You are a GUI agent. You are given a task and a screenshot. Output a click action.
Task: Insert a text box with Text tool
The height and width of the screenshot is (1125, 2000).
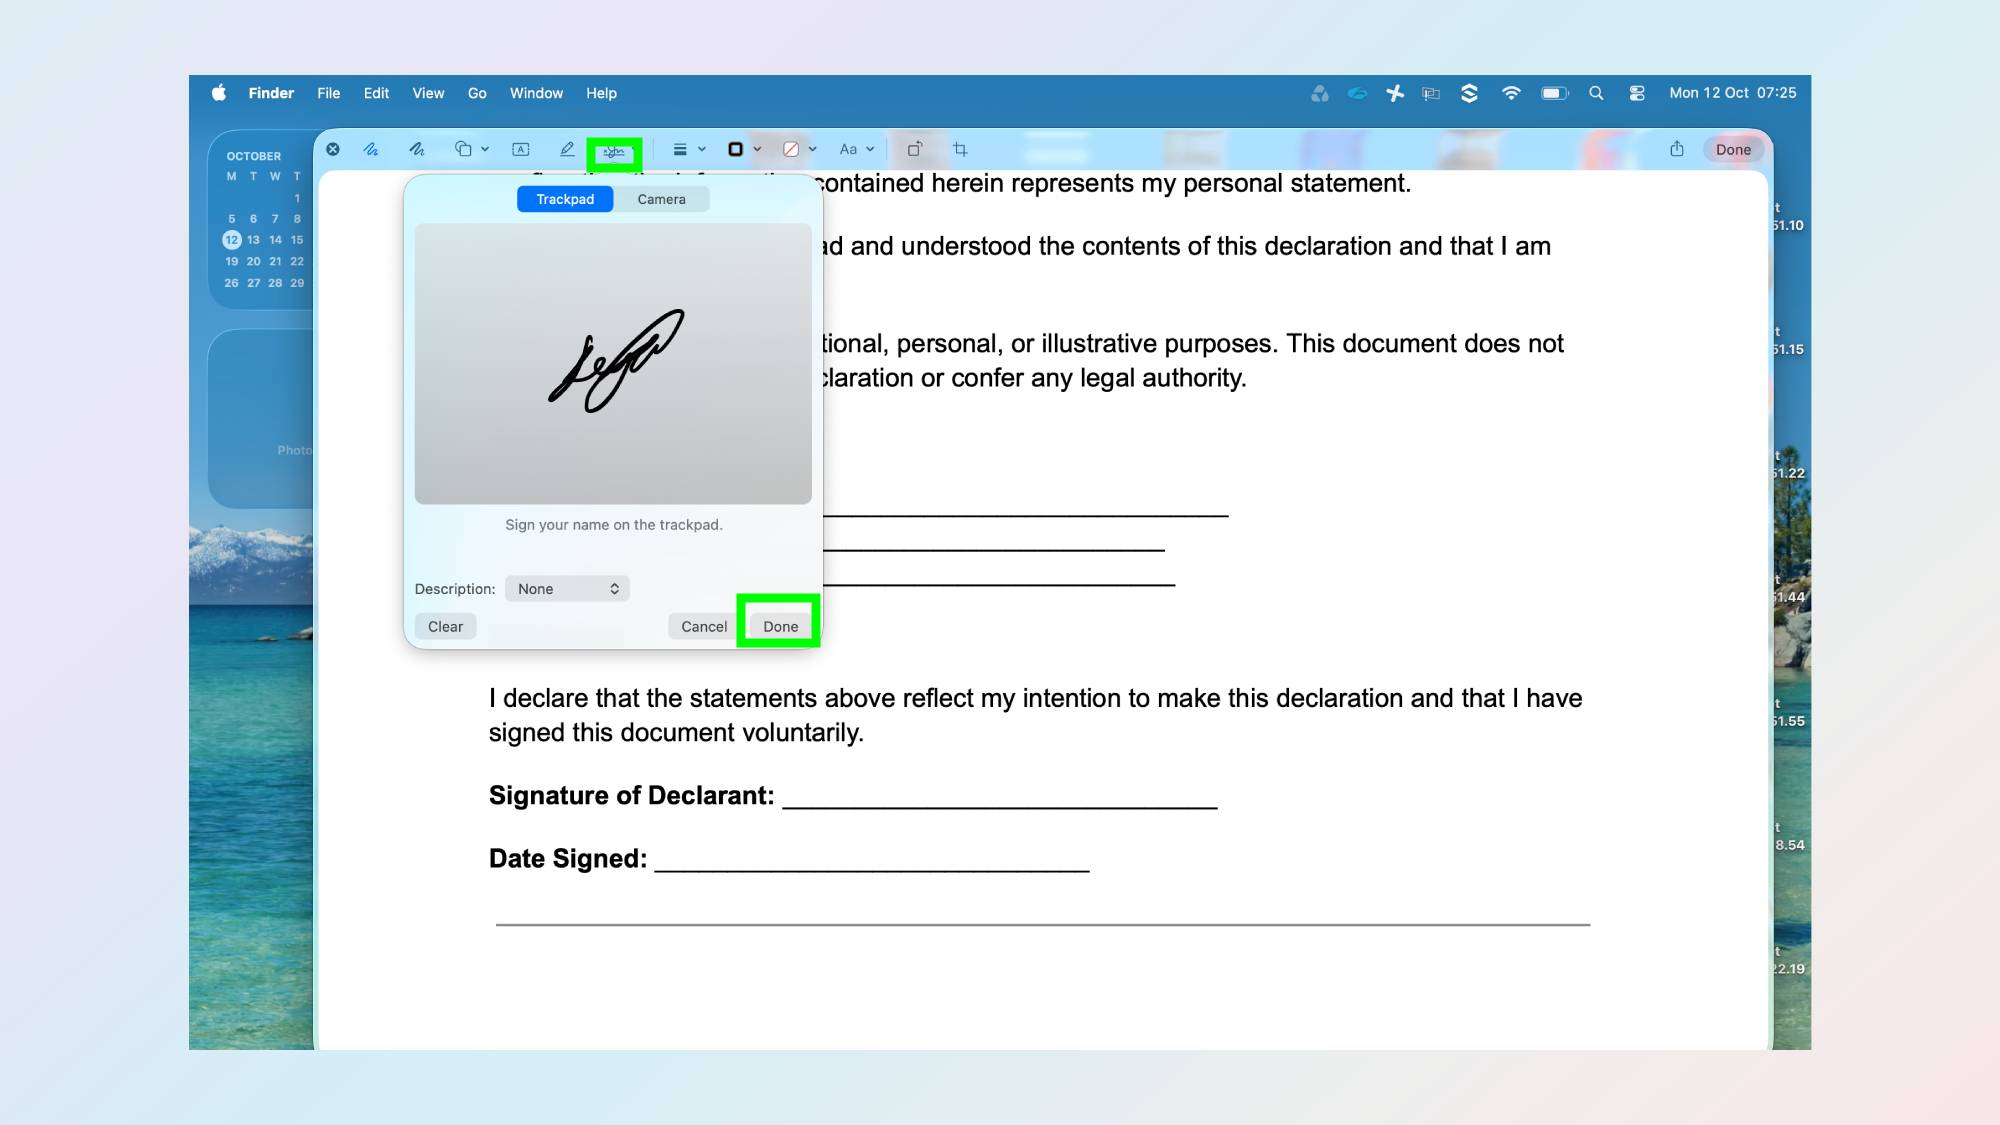(x=521, y=149)
